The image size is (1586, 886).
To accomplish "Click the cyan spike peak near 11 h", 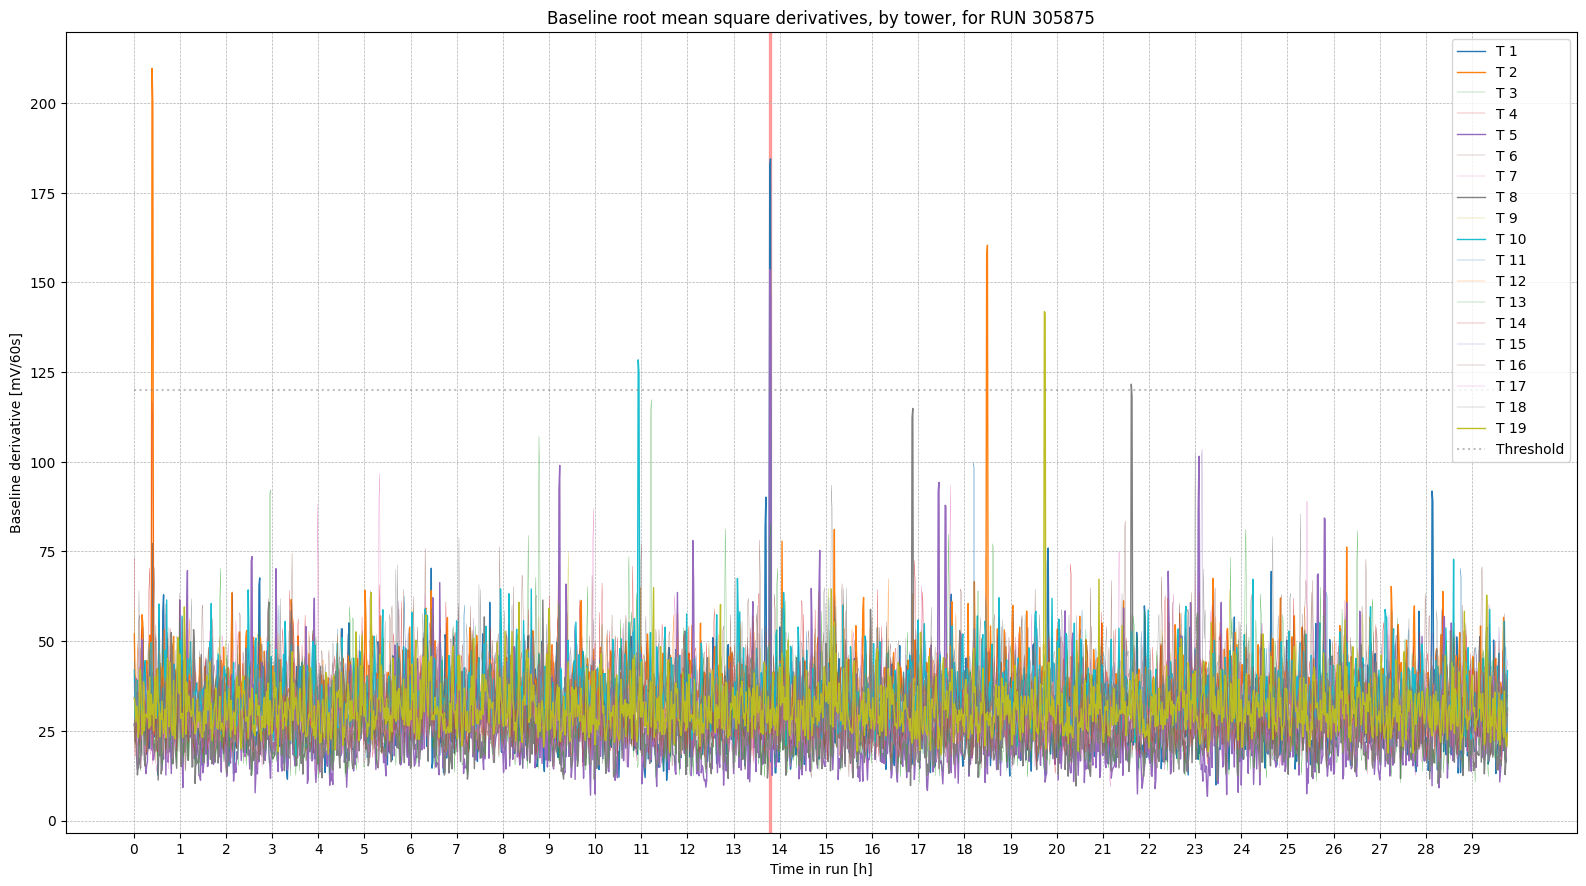I will click(x=638, y=362).
